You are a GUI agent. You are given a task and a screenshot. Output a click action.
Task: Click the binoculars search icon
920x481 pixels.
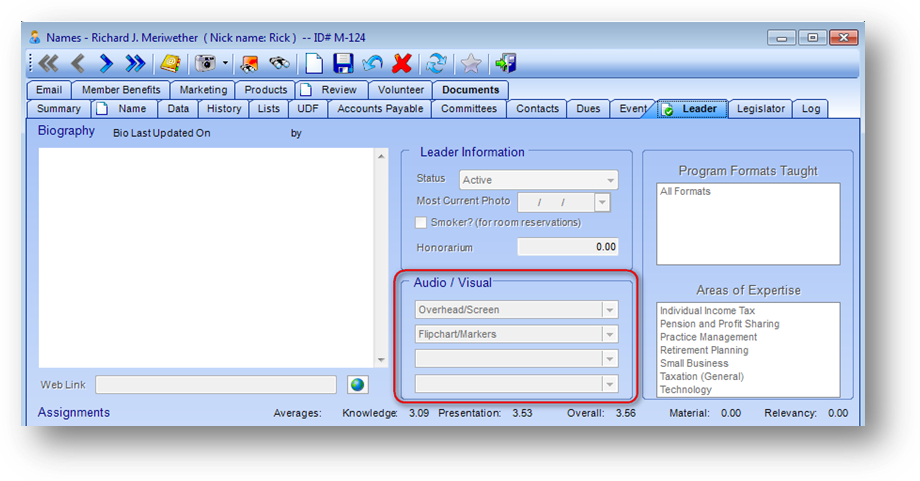tap(279, 63)
